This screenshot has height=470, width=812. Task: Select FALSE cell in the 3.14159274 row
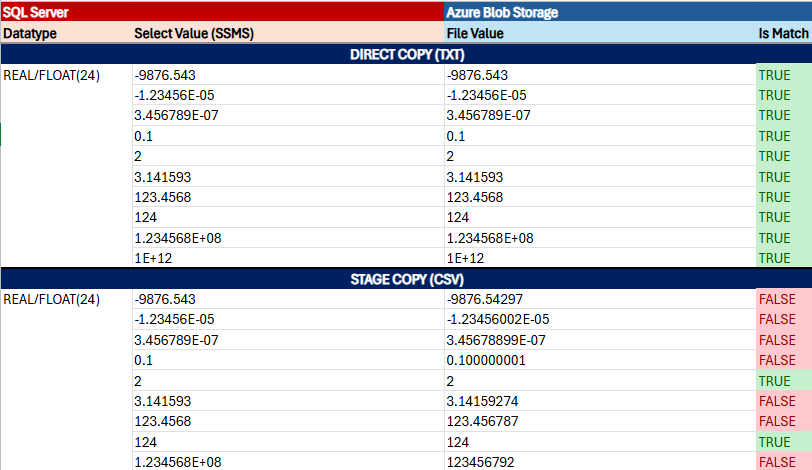tap(784, 401)
